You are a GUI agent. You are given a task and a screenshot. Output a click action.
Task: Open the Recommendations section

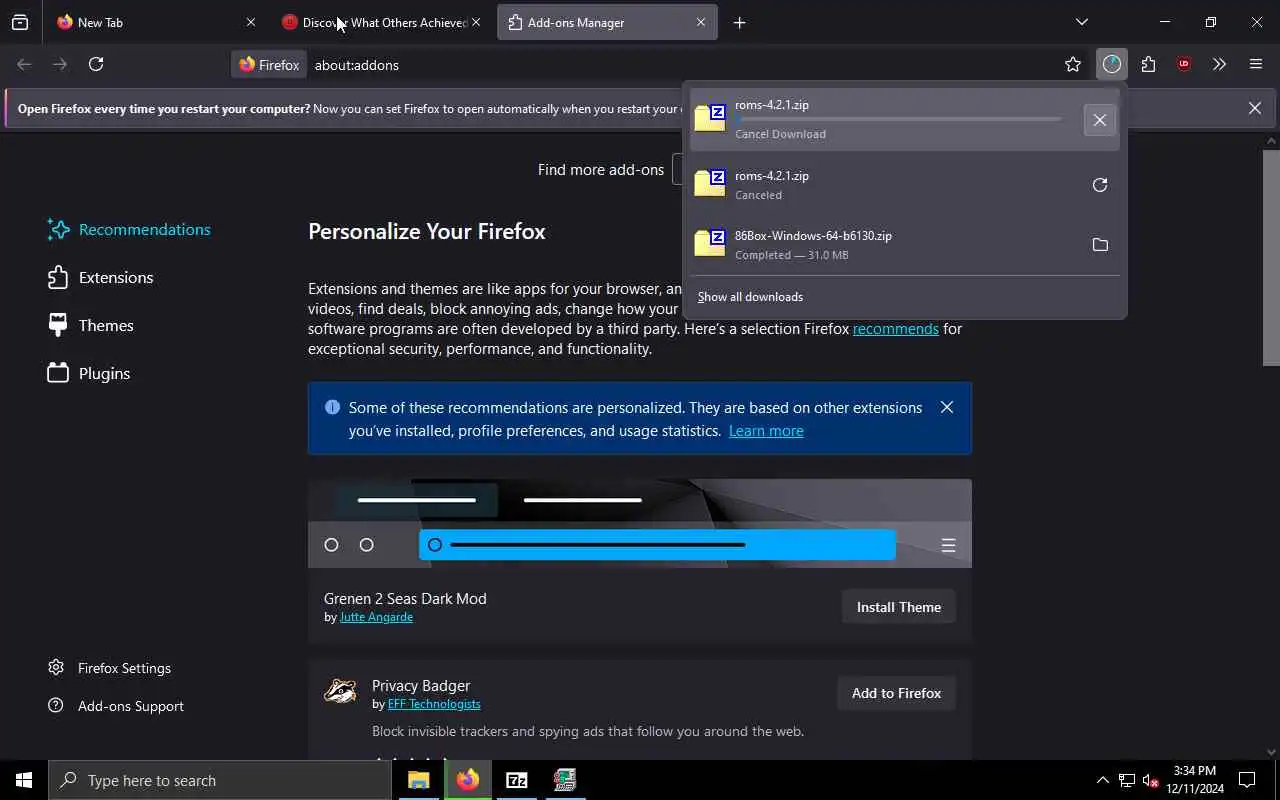pos(129,230)
